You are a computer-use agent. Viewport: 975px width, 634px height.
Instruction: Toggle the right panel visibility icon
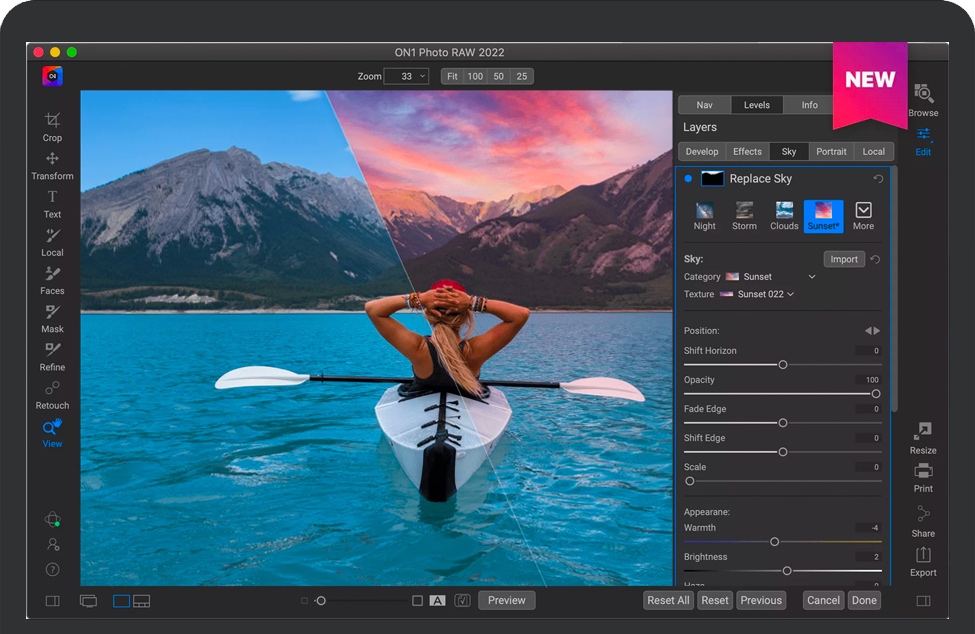(x=922, y=601)
